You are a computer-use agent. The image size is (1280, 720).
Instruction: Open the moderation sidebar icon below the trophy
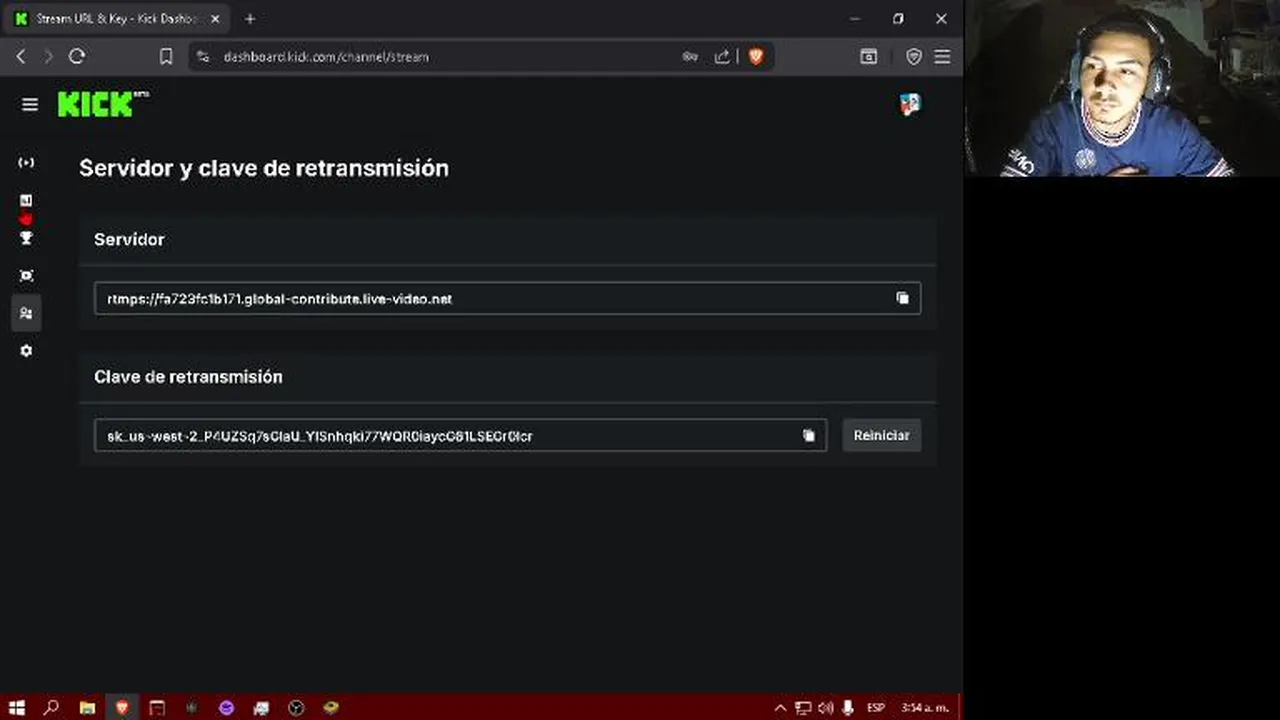tap(26, 276)
